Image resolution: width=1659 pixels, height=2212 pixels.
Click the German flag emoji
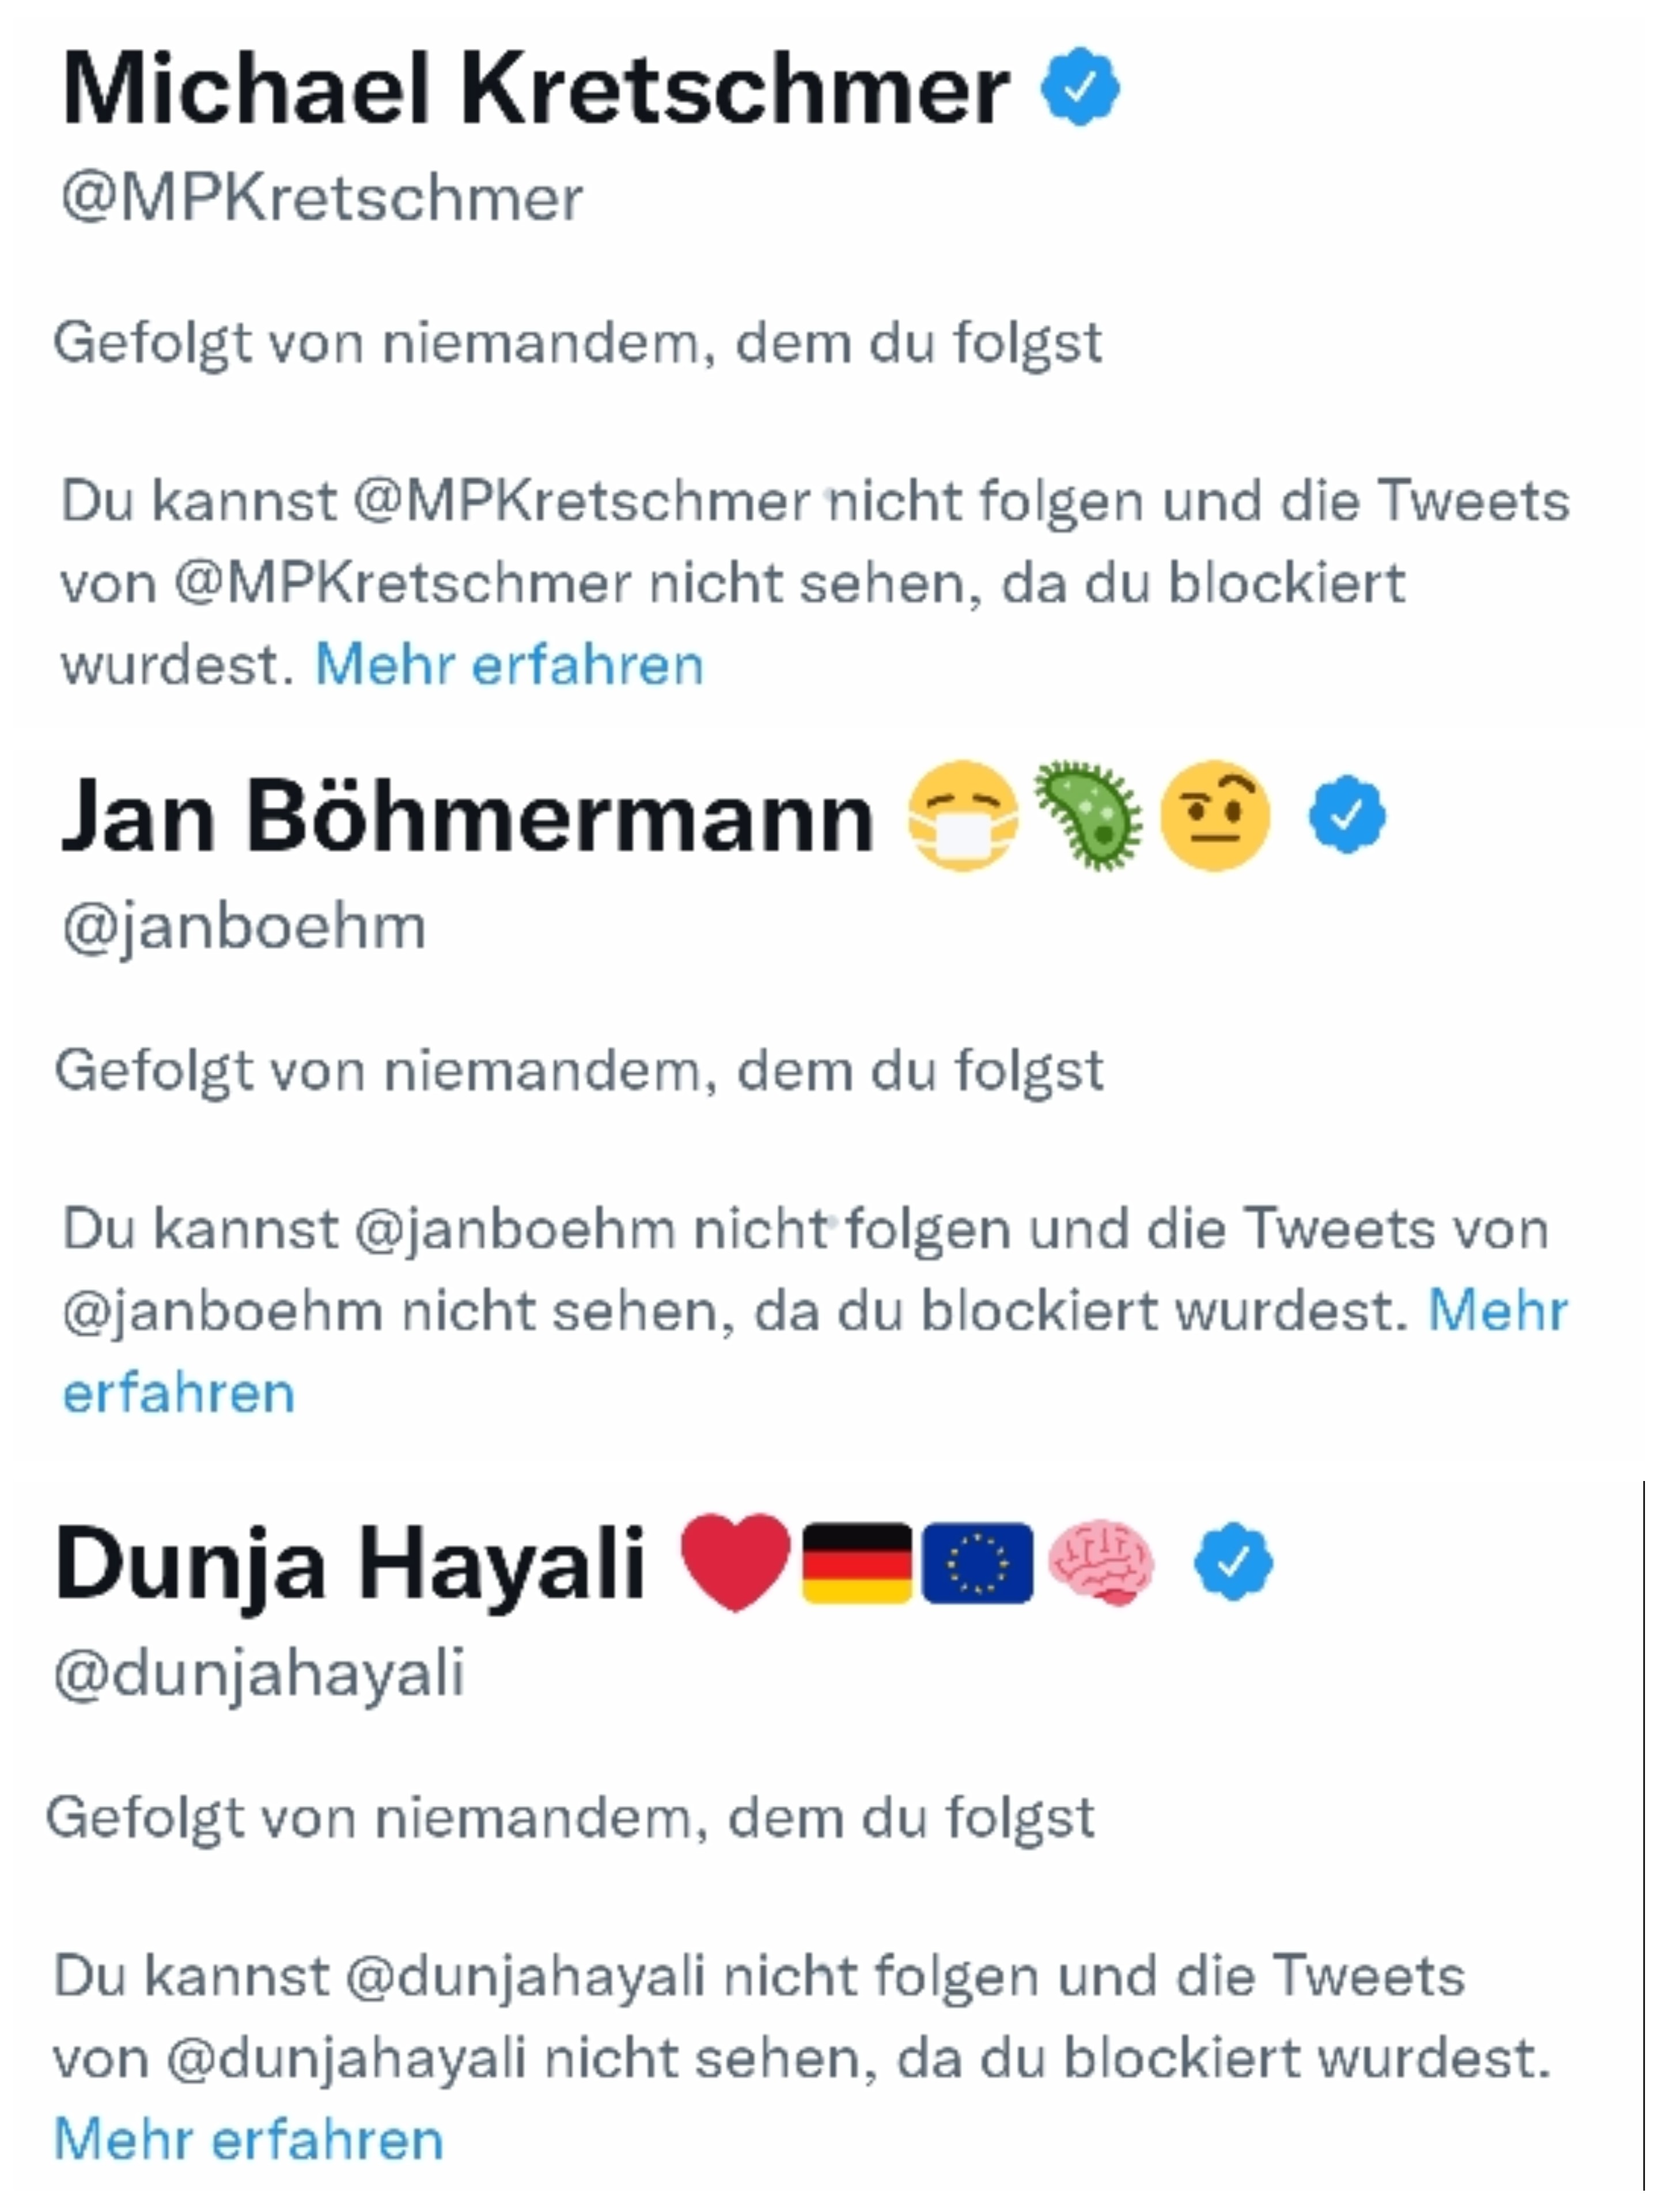[x=857, y=1562]
